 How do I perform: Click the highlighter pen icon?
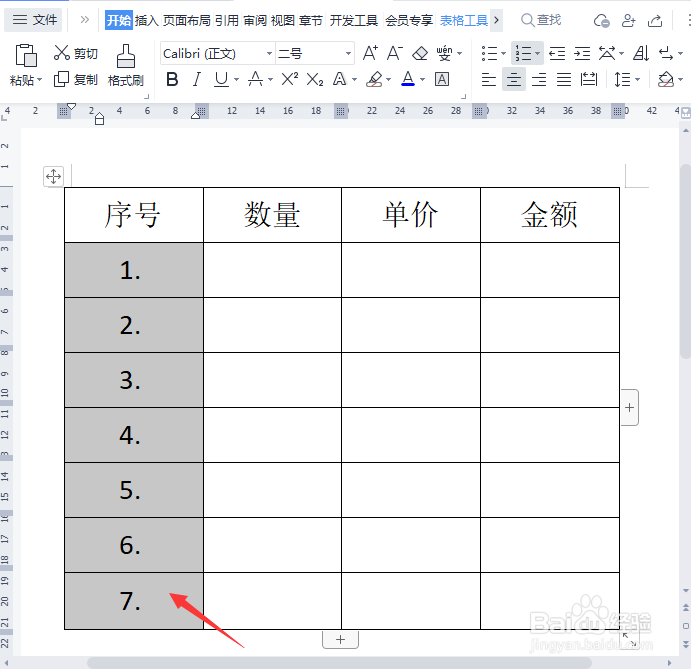pos(374,79)
